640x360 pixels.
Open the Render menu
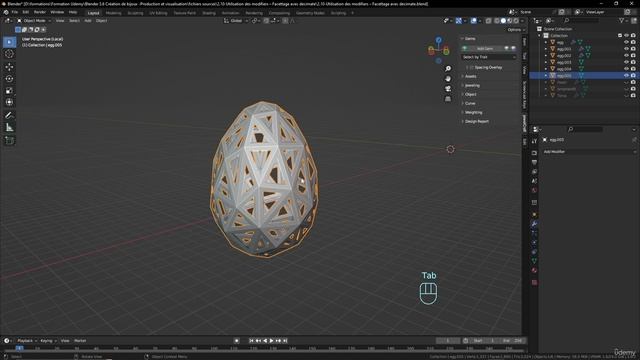[40, 12]
